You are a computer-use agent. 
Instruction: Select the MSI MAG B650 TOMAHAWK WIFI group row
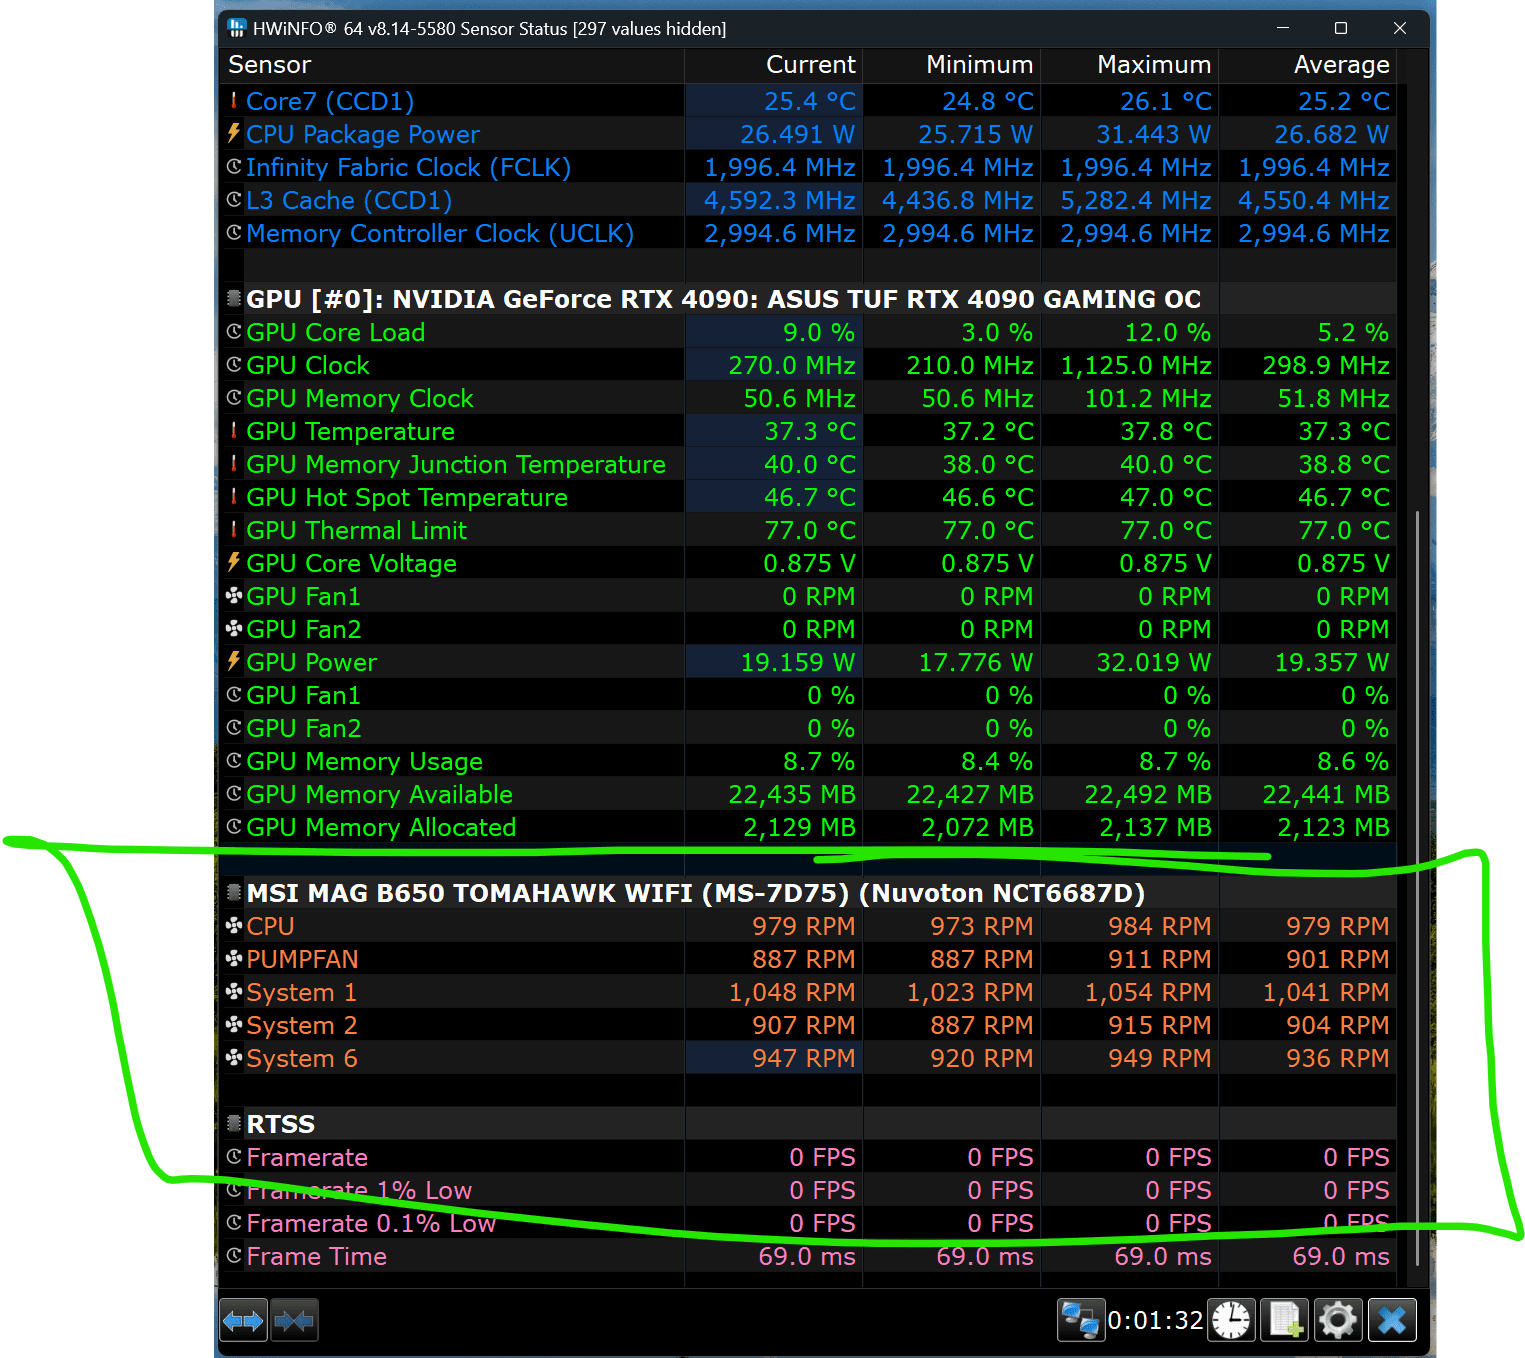coord(808,893)
